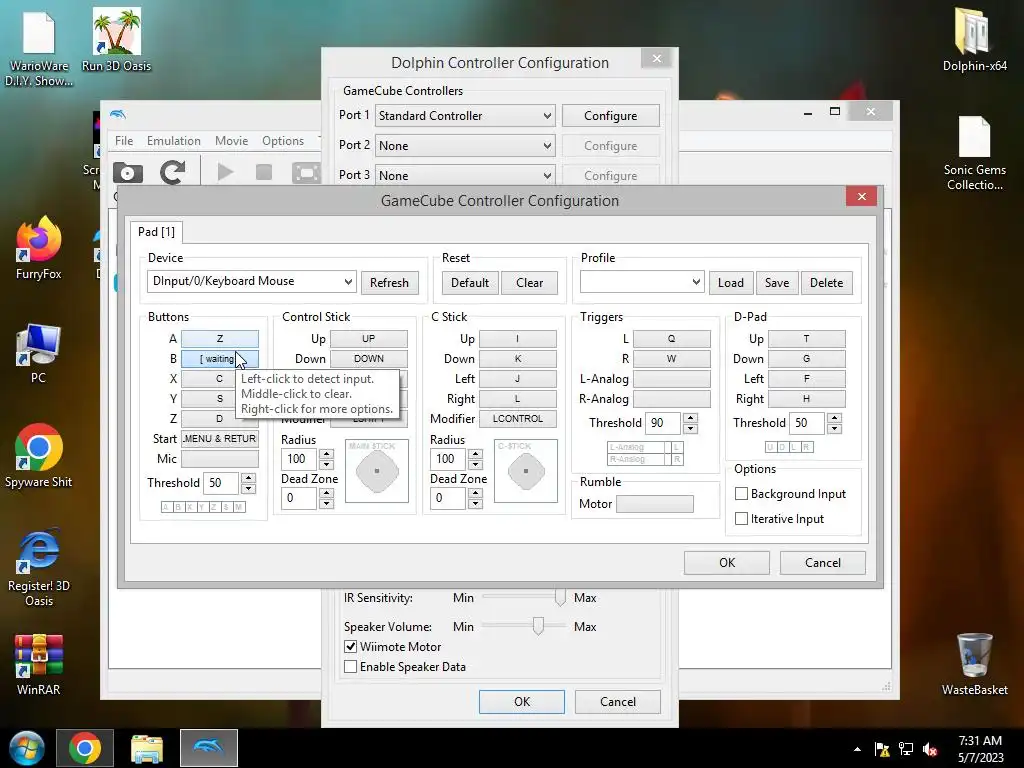Open File Explorer from the taskbar

pos(147,748)
